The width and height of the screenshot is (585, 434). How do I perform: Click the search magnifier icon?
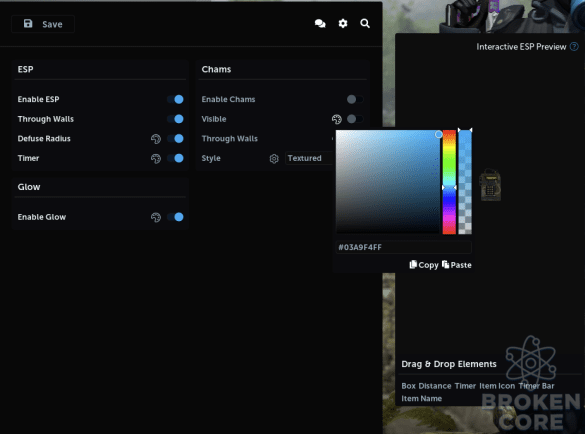[365, 24]
